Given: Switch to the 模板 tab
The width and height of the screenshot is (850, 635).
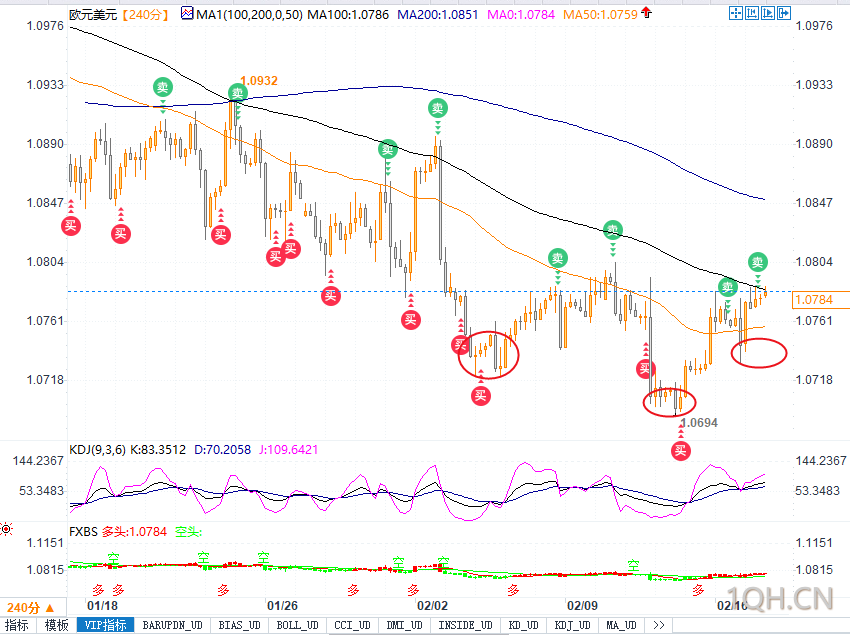Looking at the screenshot, I should [56, 625].
